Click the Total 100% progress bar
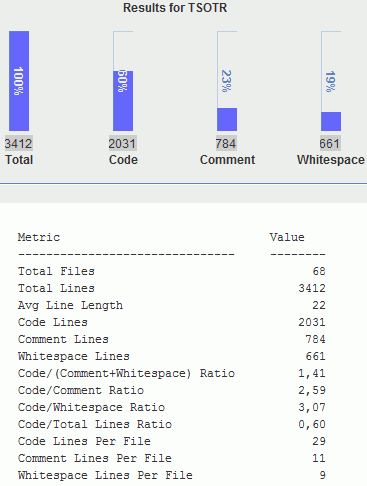The width and height of the screenshot is (367, 486). pos(19,81)
